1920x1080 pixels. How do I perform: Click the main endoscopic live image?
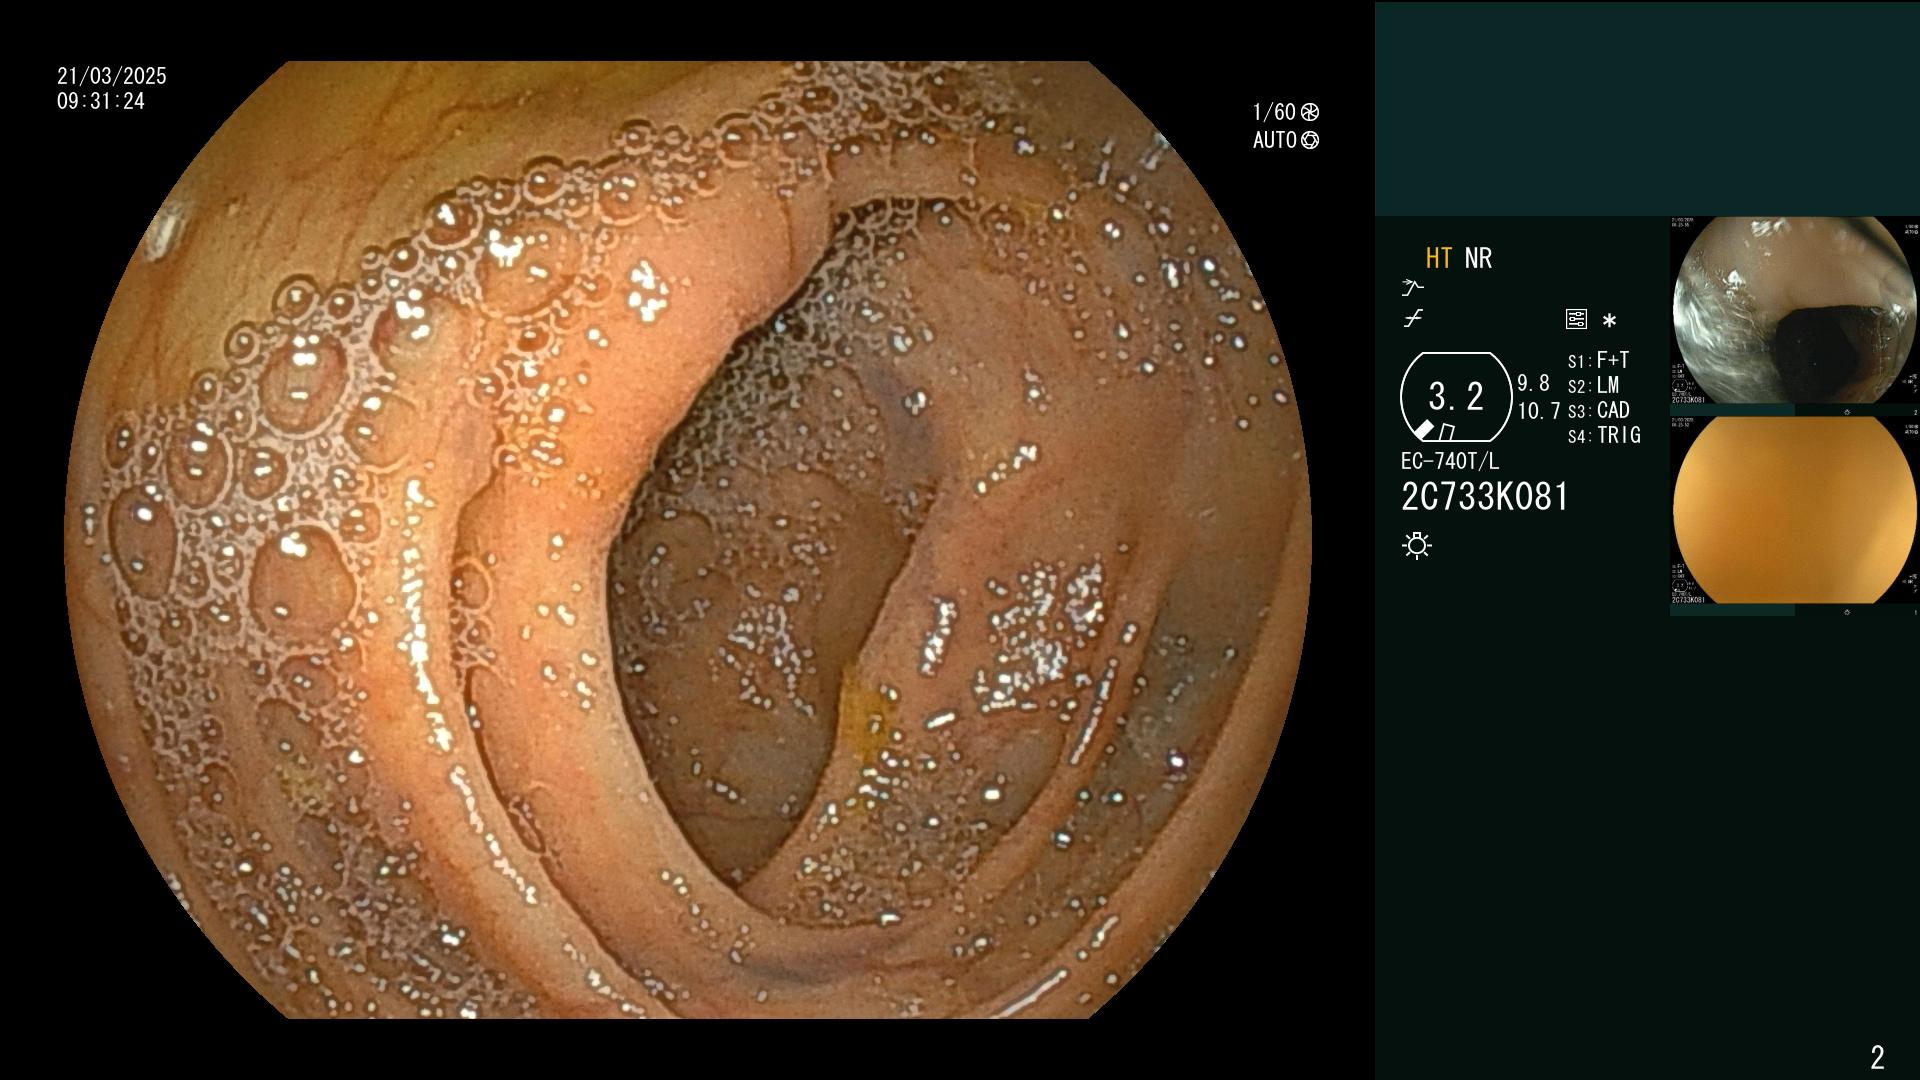(x=688, y=540)
